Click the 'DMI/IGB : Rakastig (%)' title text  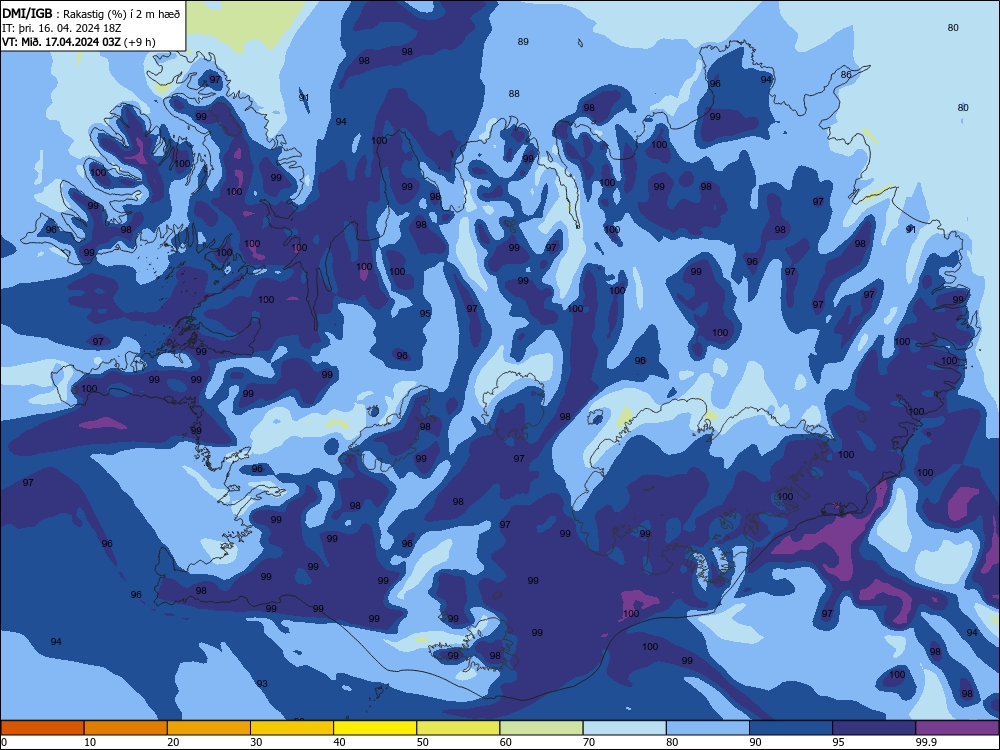[62, 13]
